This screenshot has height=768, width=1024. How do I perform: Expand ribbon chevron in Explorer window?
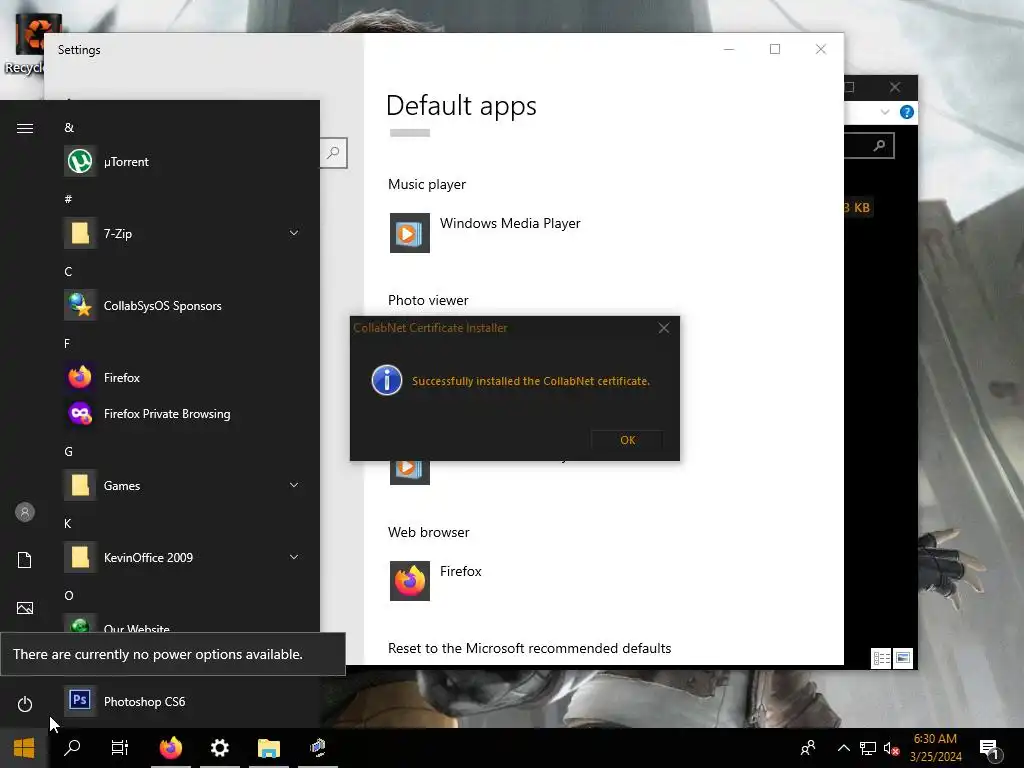tap(885, 112)
